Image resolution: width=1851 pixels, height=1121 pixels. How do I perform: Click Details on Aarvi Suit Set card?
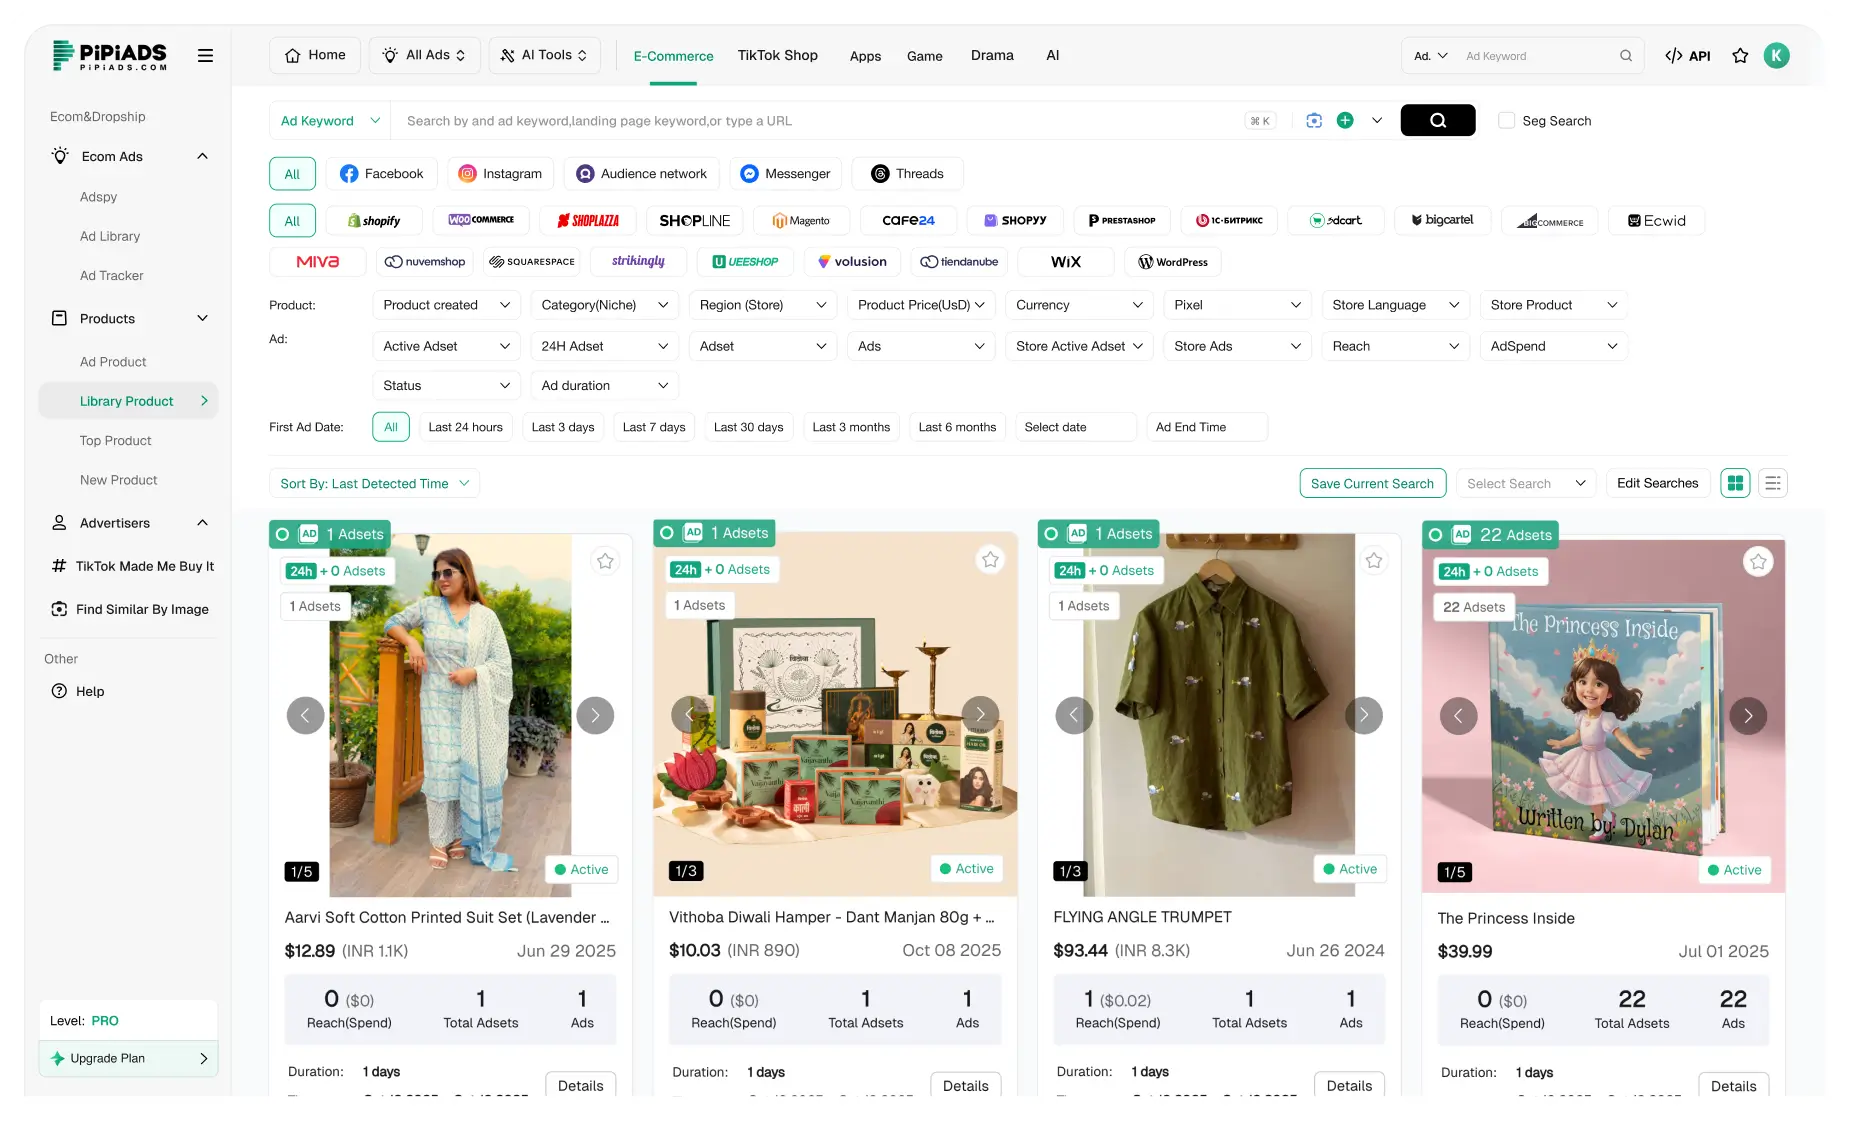(580, 1086)
